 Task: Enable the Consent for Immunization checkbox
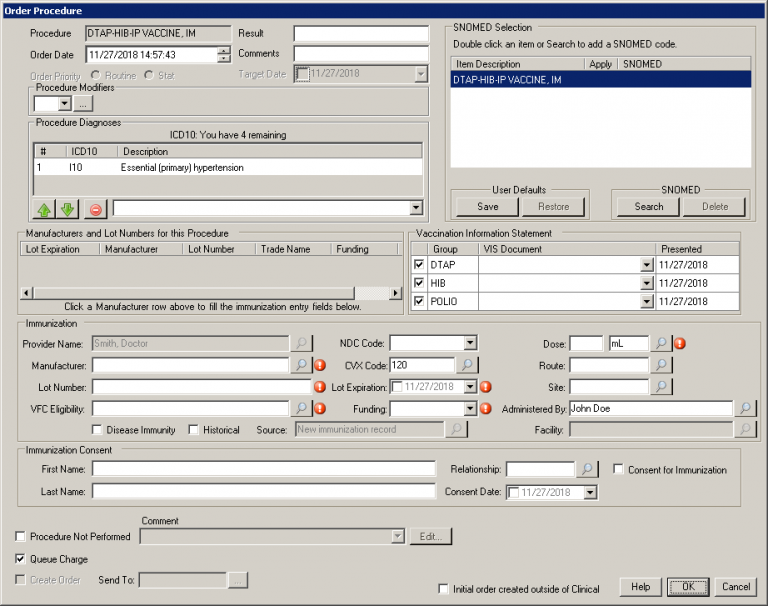(620, 470)
